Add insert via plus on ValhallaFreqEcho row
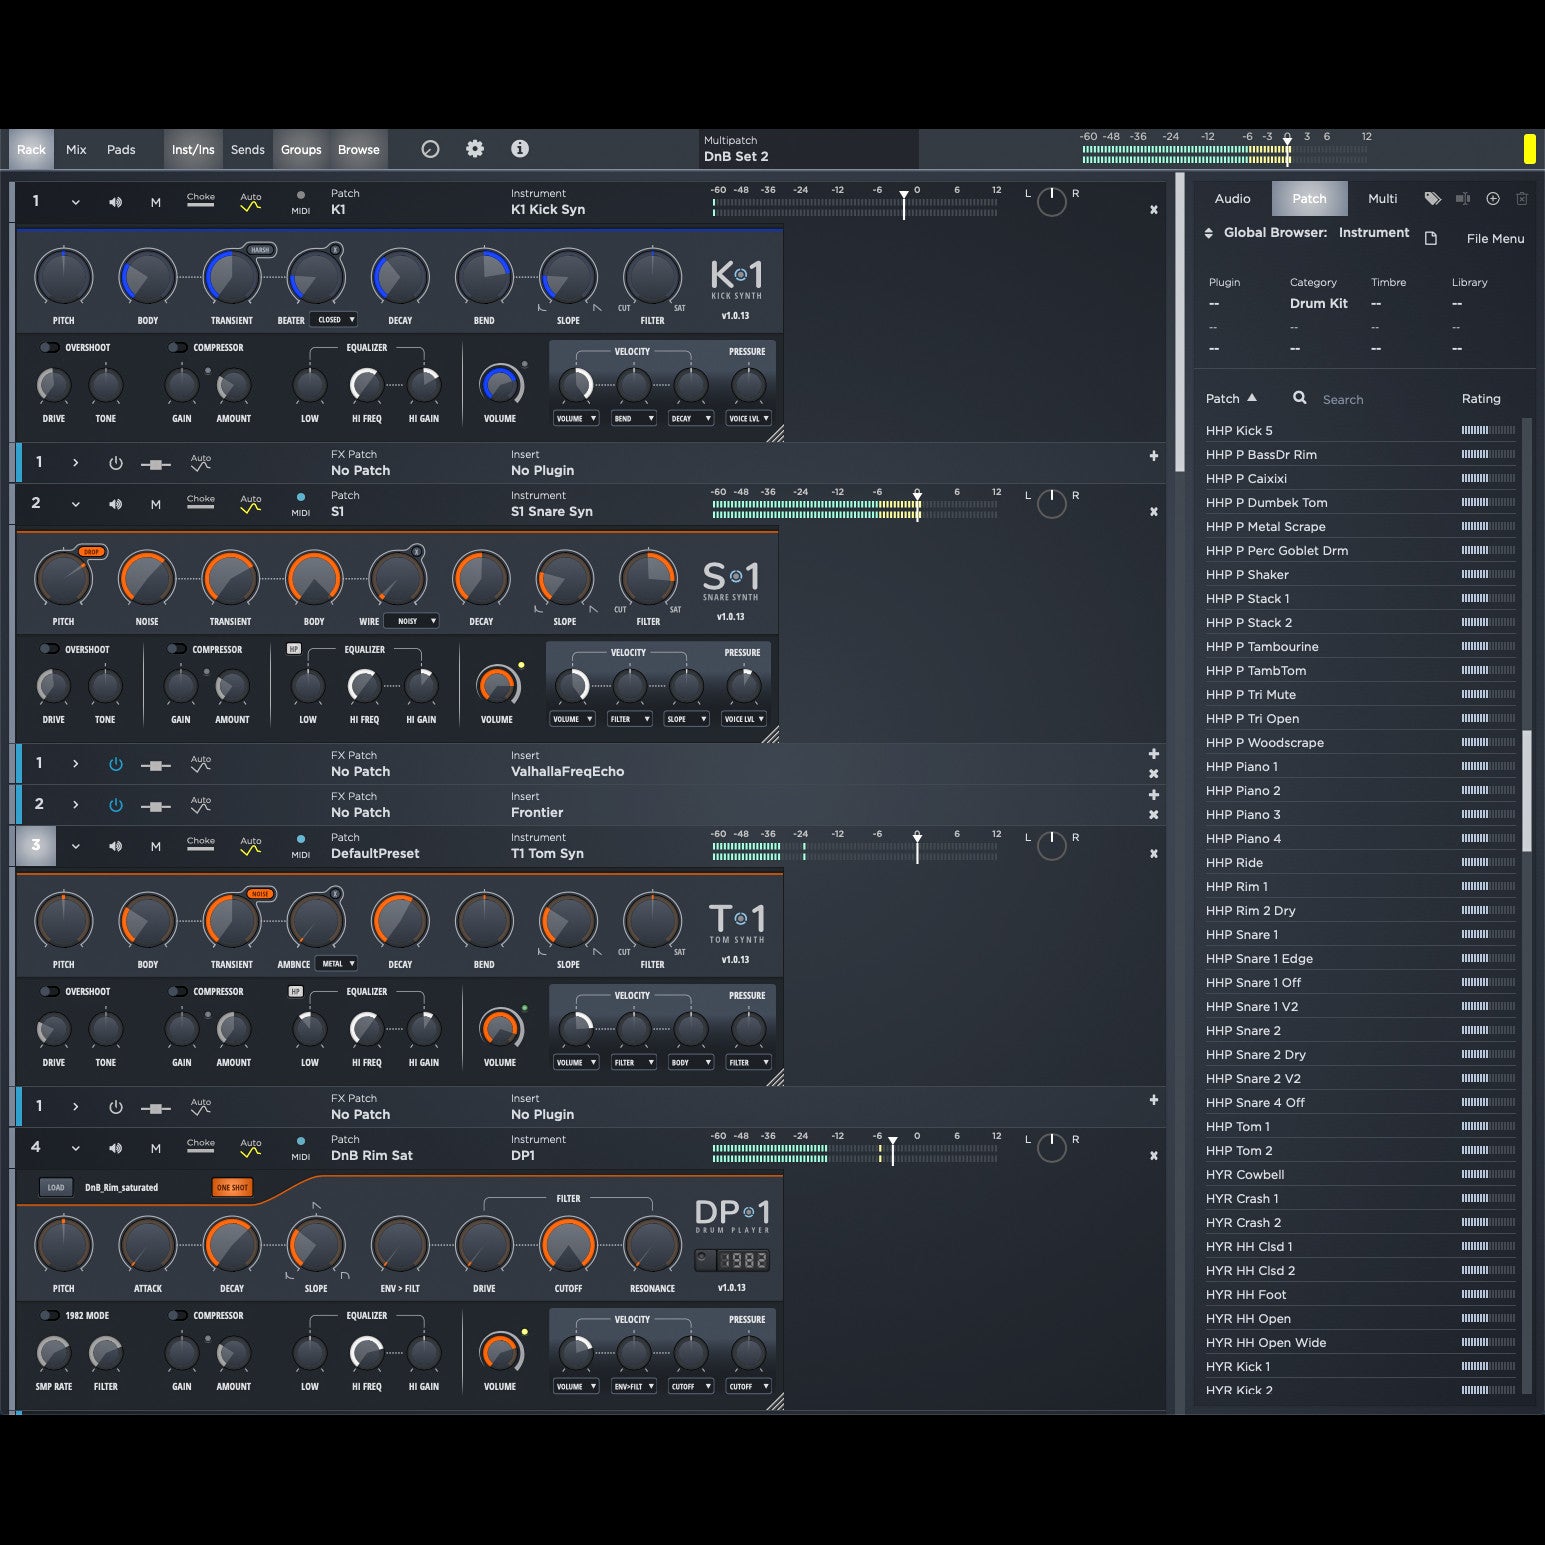Viewport: 1545px width, 1545px height. (x=1154, y=754)
